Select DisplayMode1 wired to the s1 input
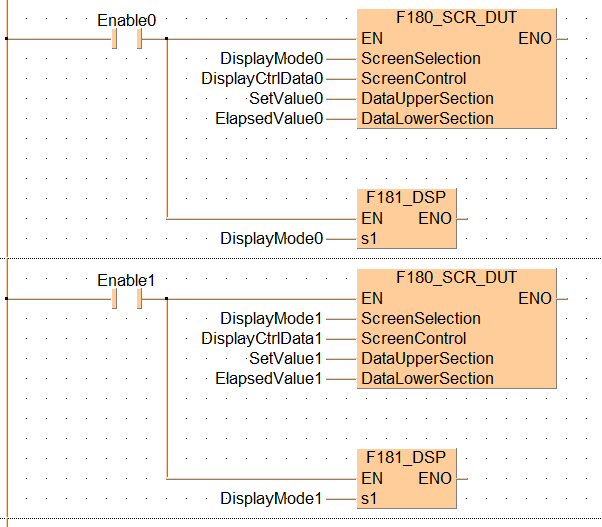 tap(272, 498)
